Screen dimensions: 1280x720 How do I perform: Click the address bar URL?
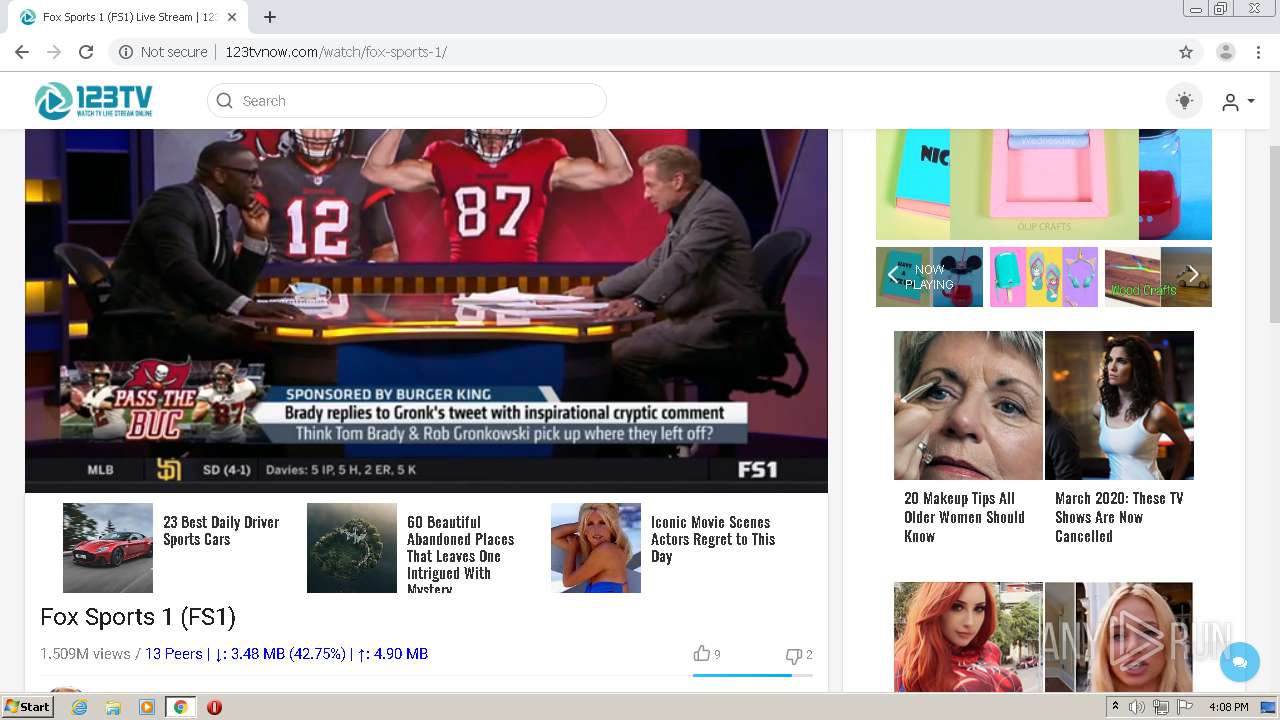[335, 52]
